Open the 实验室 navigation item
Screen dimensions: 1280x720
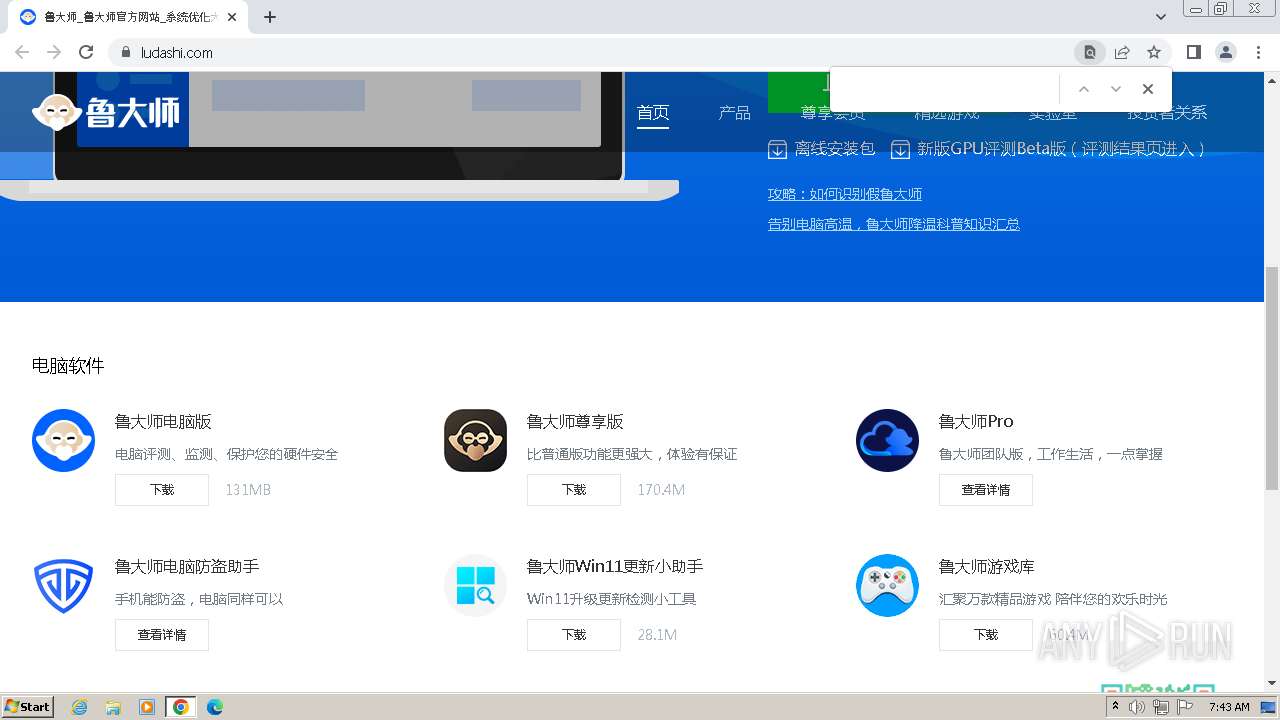coord(1053,113)
